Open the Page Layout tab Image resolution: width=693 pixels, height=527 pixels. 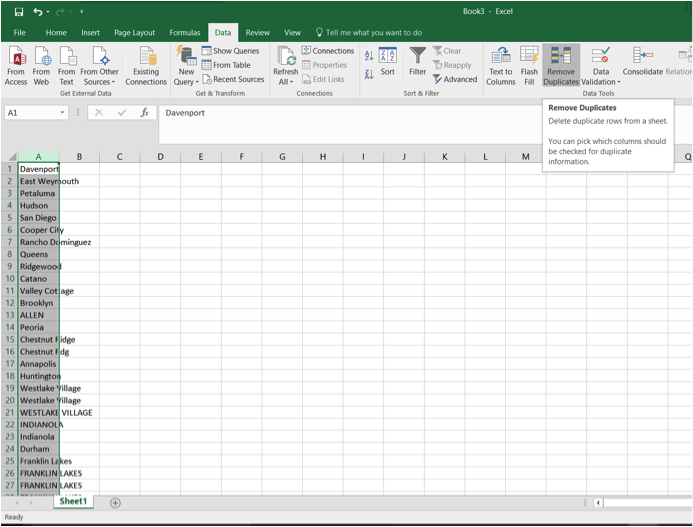(134, 33)
